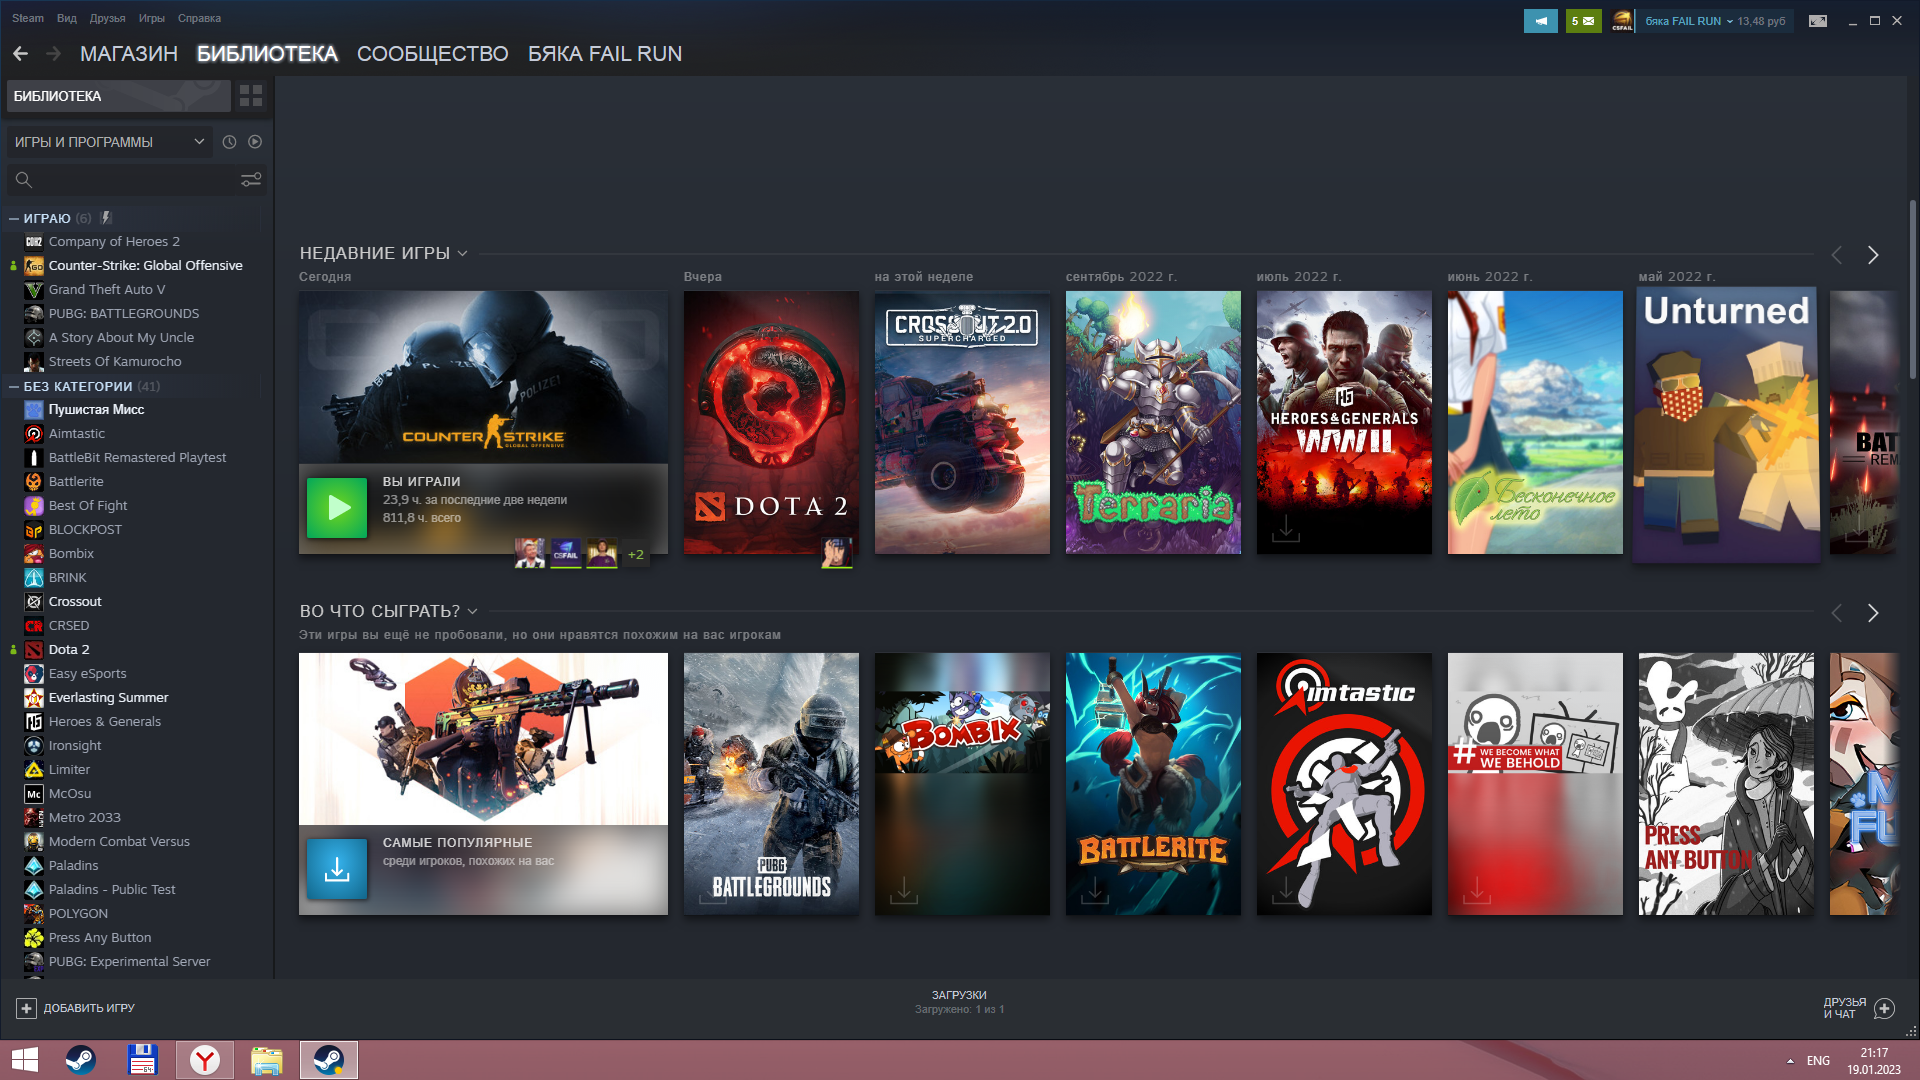Click download icon on We Become What We Behold tile
Screen dimensions: 1920x1080
point(1477,890)
